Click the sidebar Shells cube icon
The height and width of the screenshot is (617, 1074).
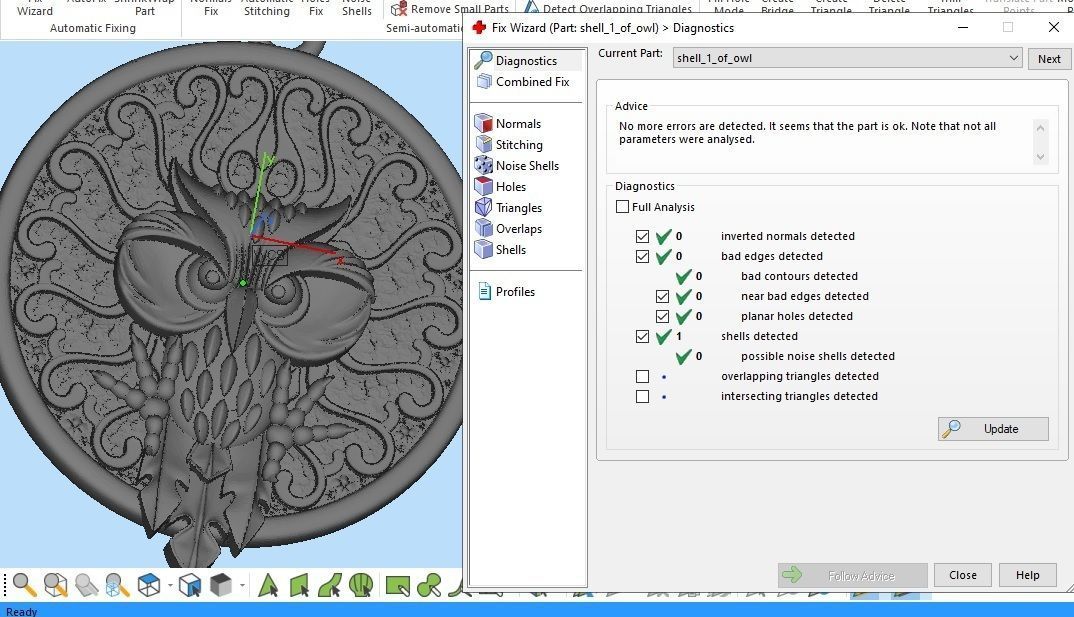(x=484, y=249)
